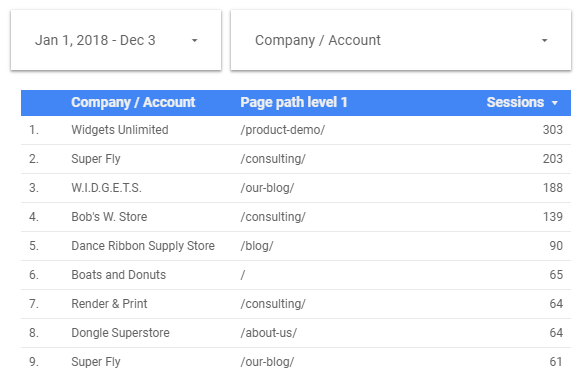
Task: Expand the Company / Account filter arrow
Action: tap(544, 40)
